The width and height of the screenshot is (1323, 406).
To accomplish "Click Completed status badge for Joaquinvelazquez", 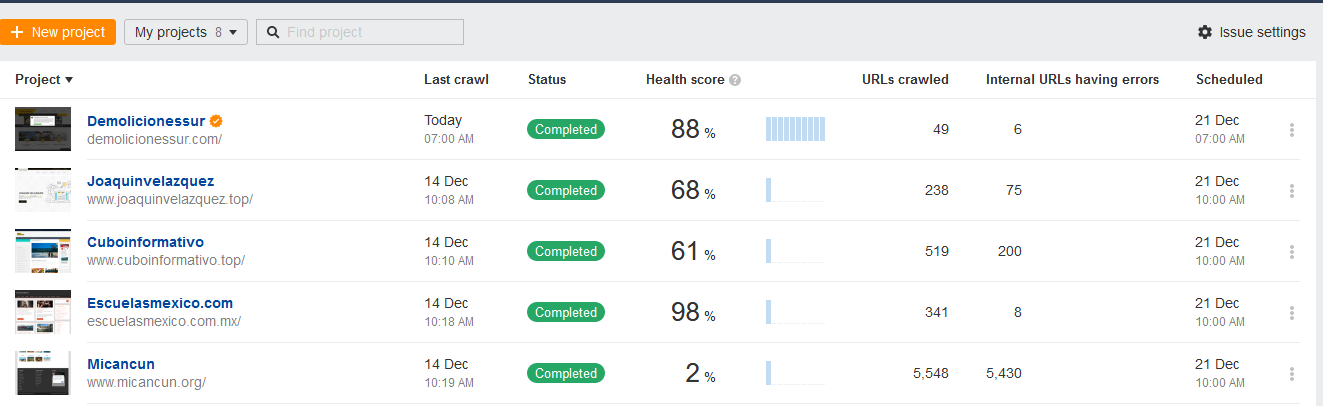I will pyautogui.click(x=566, y=190).
